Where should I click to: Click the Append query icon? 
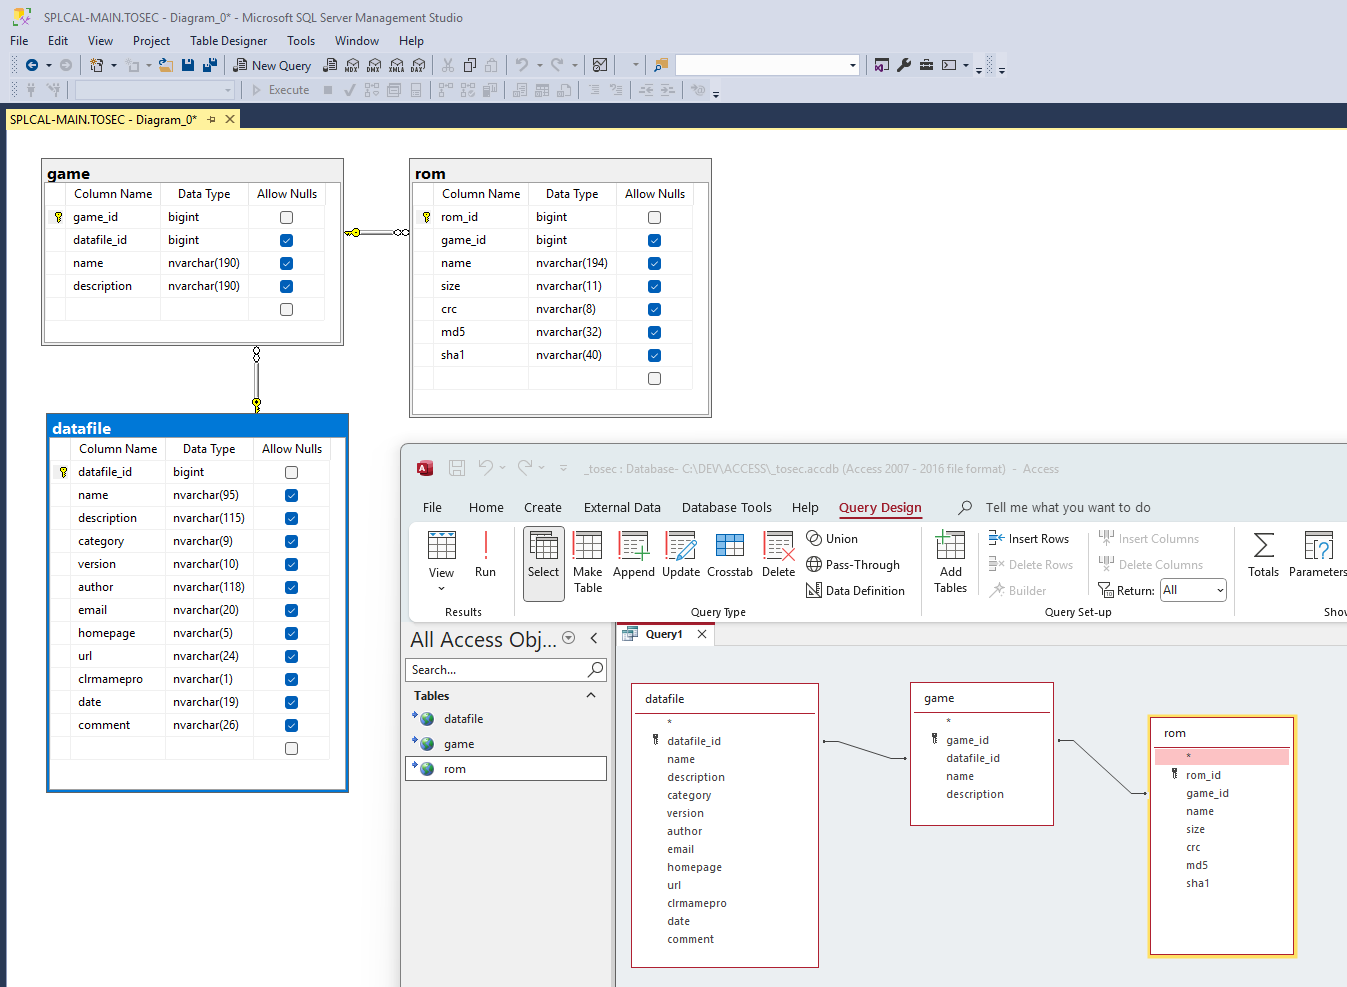pos(634,555)
